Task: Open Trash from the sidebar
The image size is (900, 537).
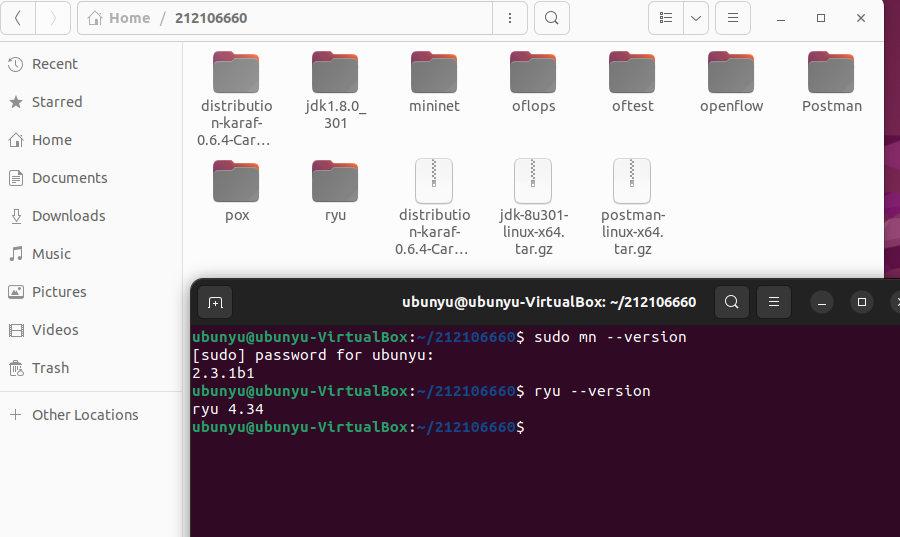Action: [50, 368]
